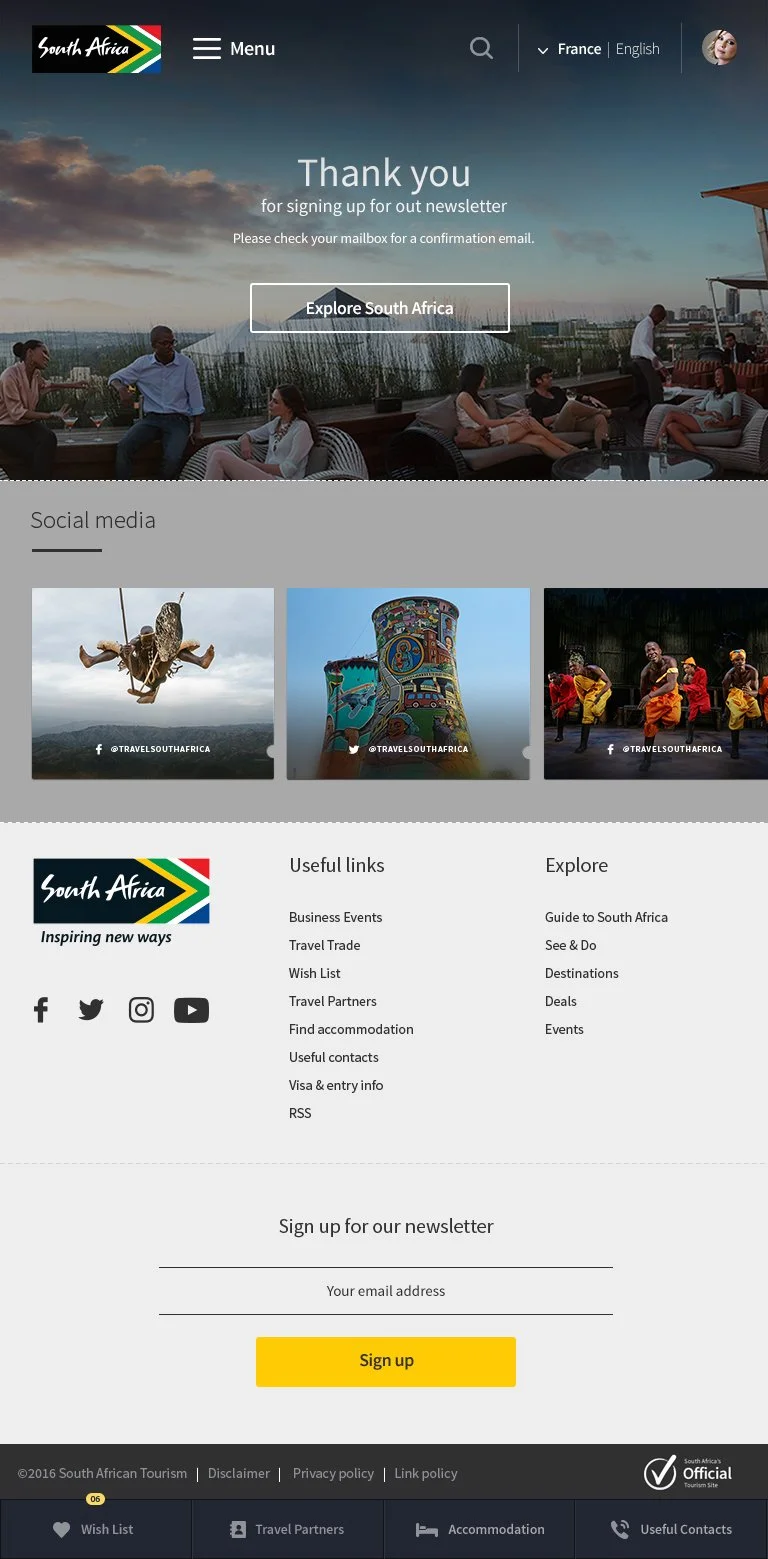The height and width of the screenshot is (1559, 768).
Task: Visit the footer Twitter icon
Action: tap(91, 1010)
